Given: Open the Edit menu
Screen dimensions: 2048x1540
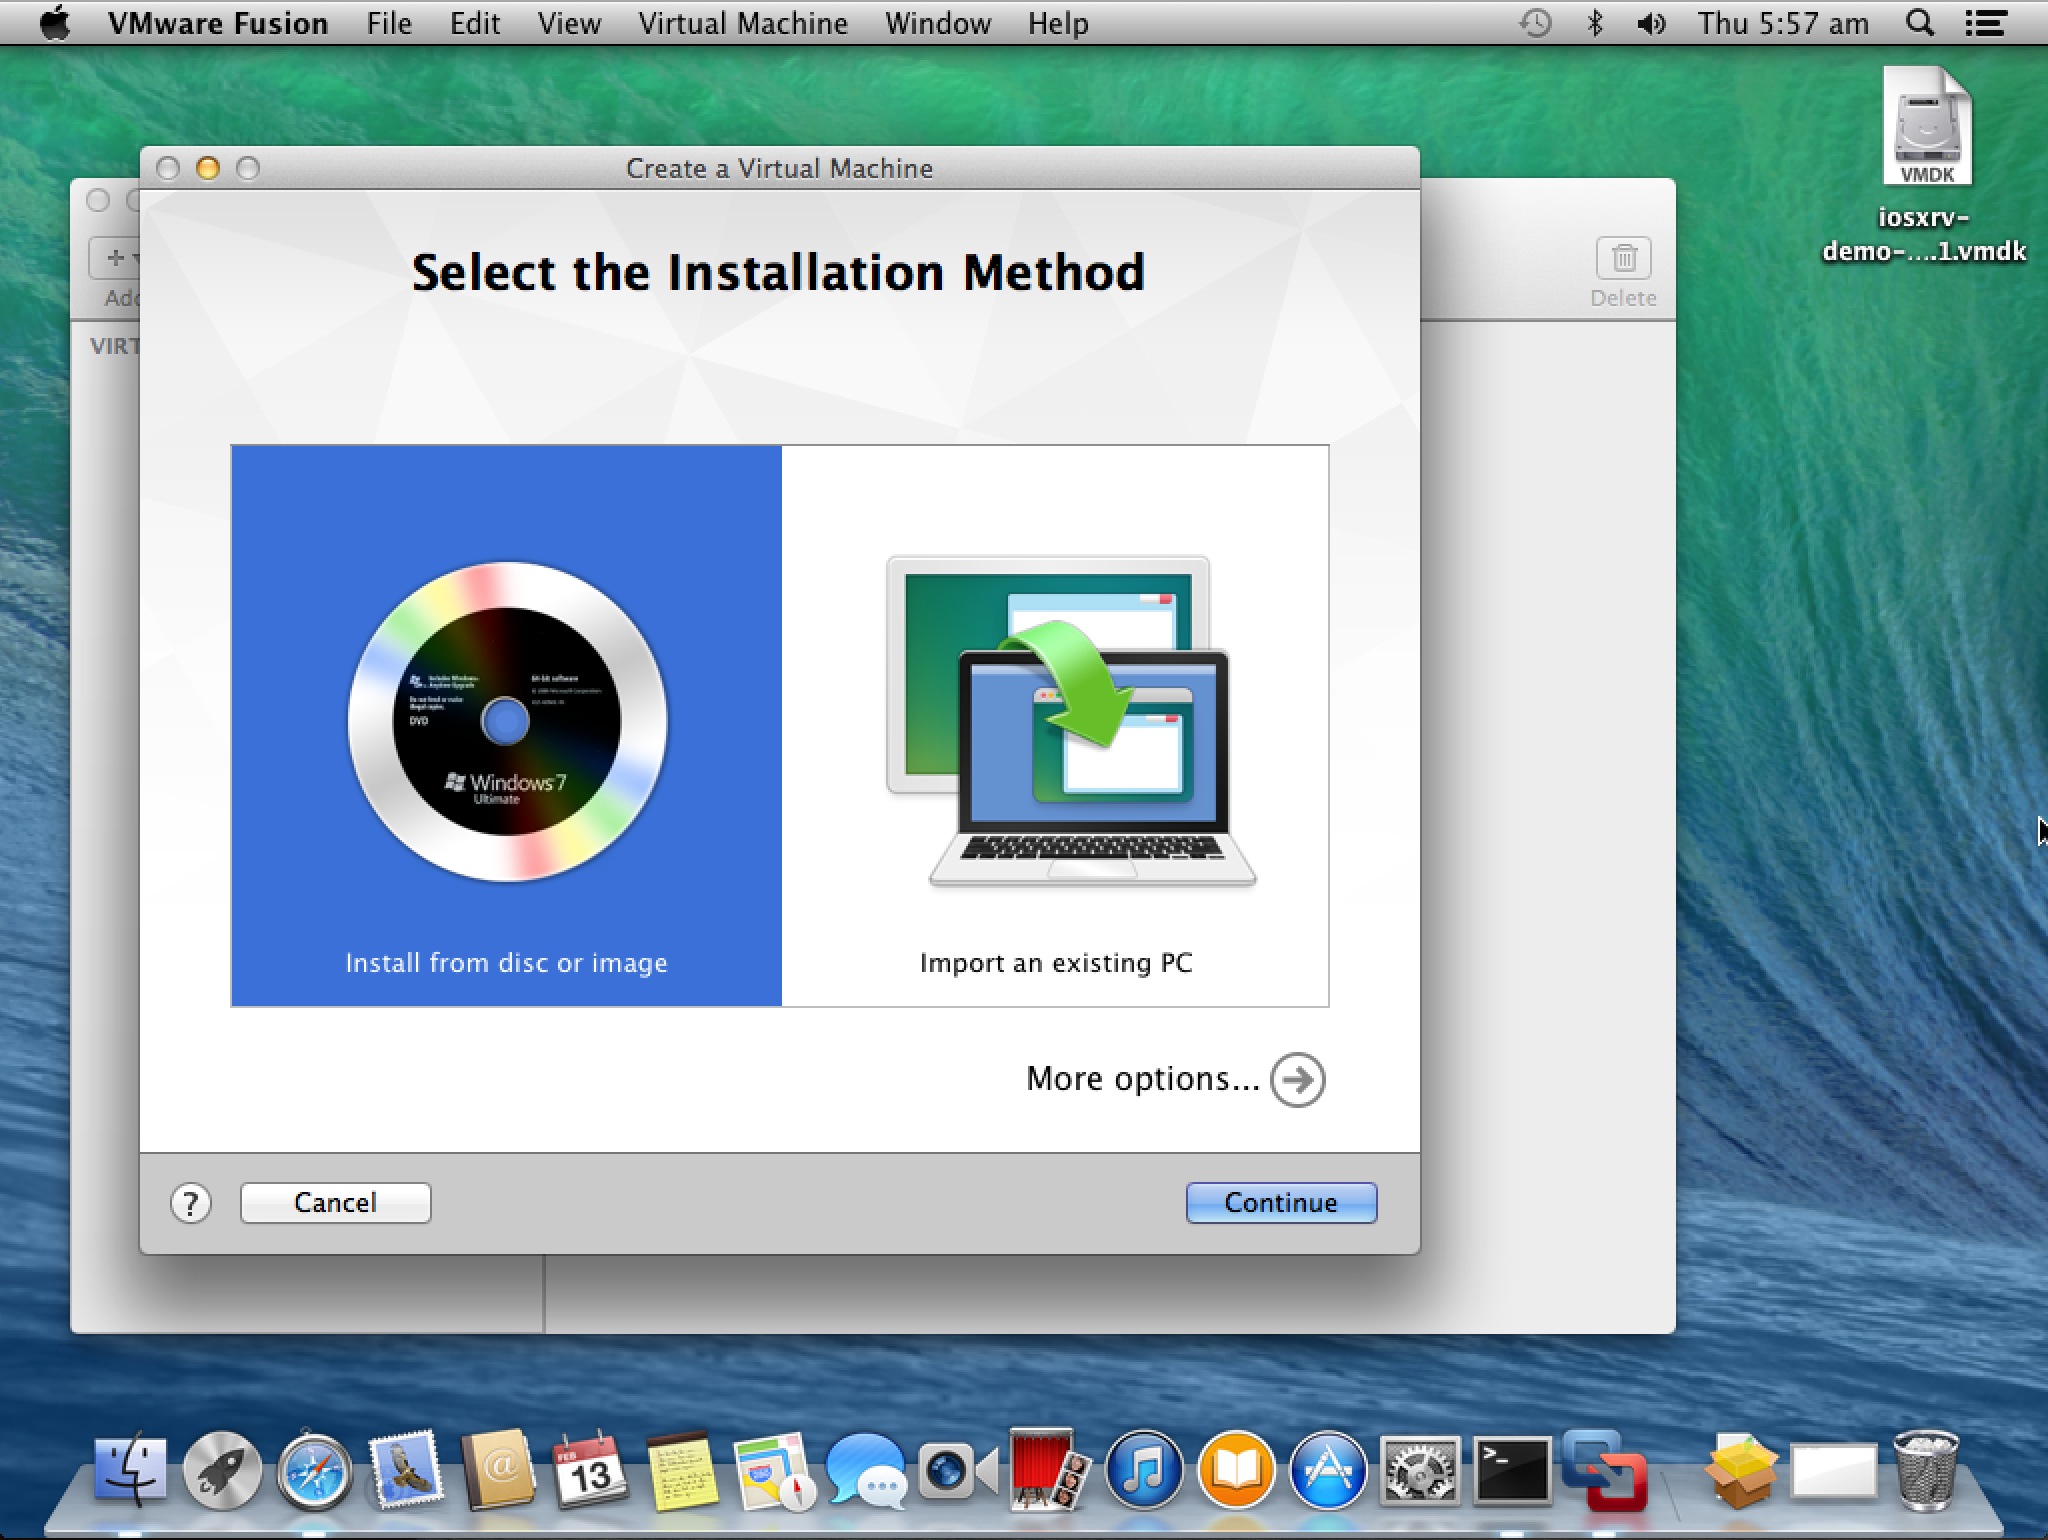Looking at the screenshot, I should point(475,22).
